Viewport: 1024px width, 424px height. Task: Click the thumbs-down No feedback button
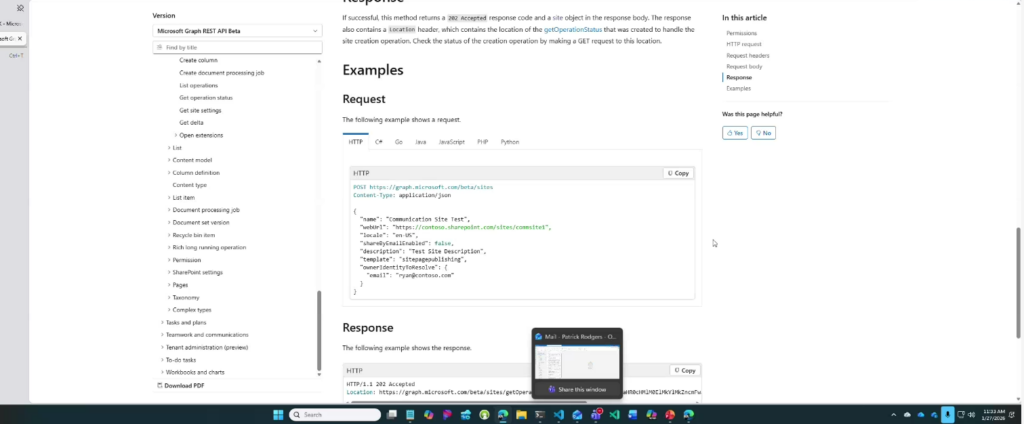click(x=763, y=133)
